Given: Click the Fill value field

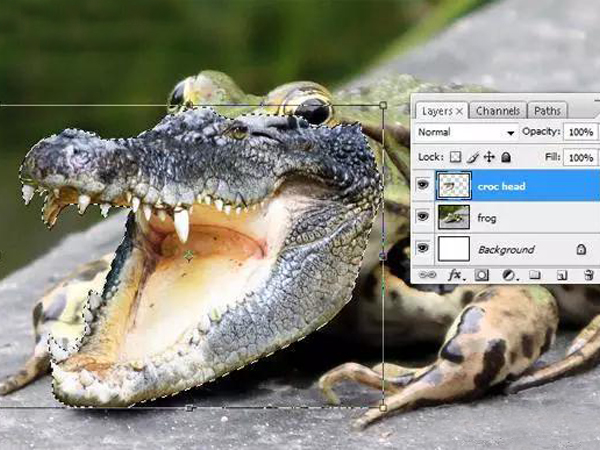Looking at the screenshot, I should (580, 157).
